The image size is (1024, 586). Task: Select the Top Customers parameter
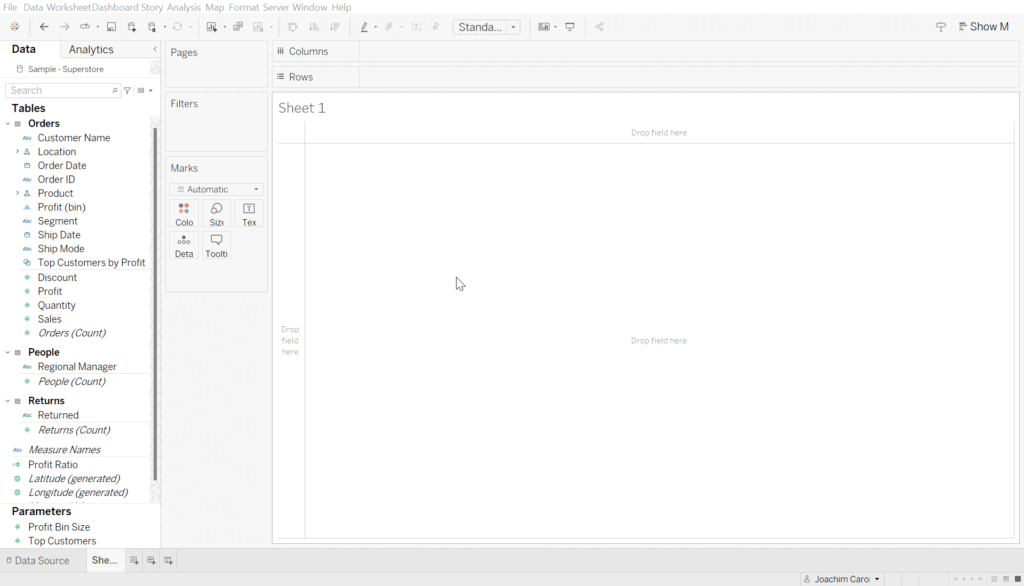point(62,541)
